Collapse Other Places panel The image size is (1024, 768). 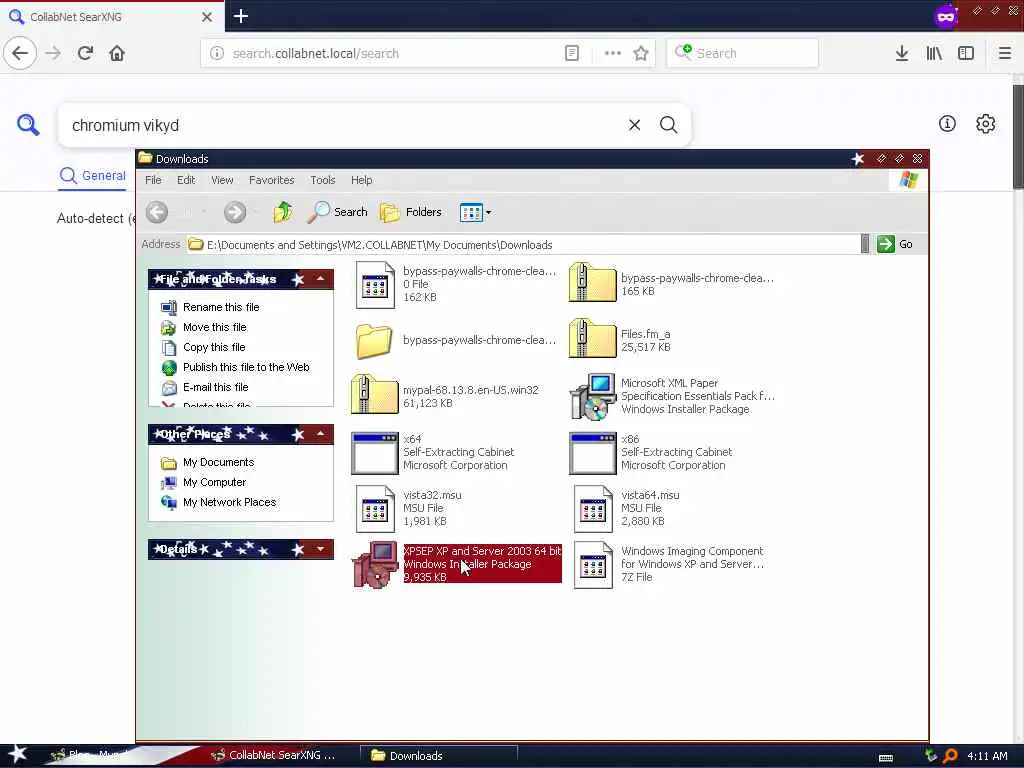[320, 434]
